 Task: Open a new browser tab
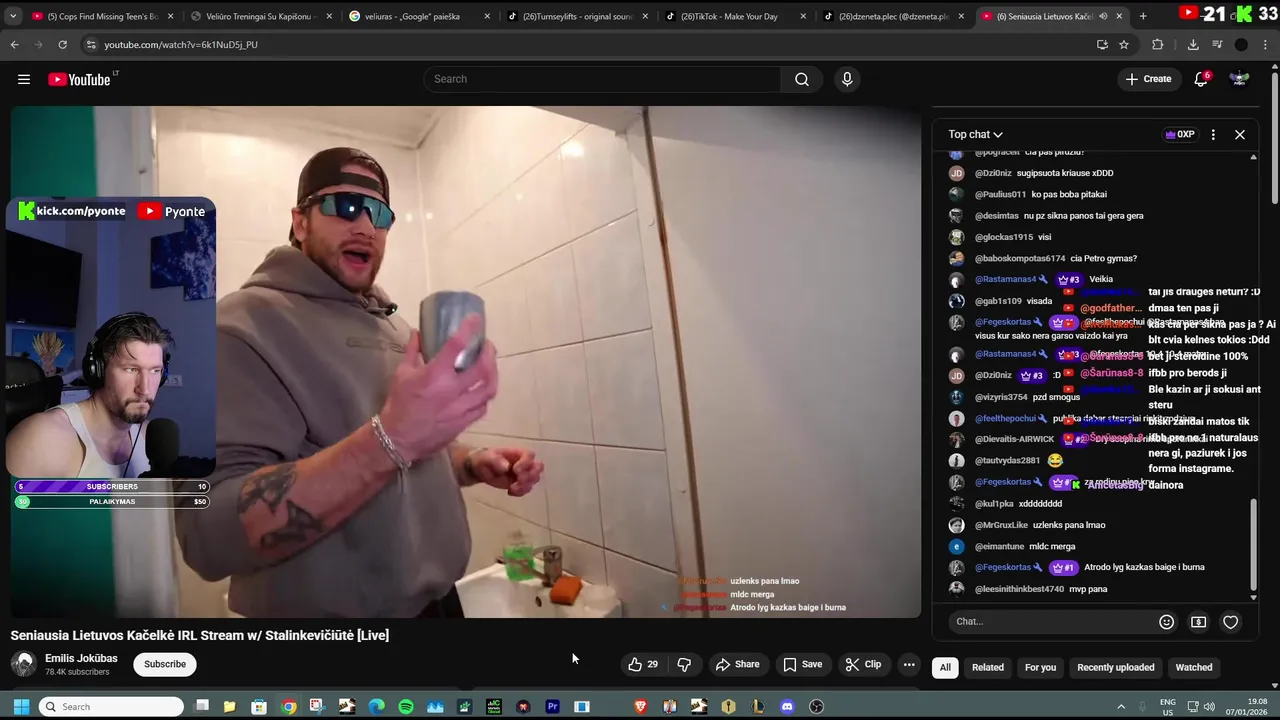click(1143, 16)
